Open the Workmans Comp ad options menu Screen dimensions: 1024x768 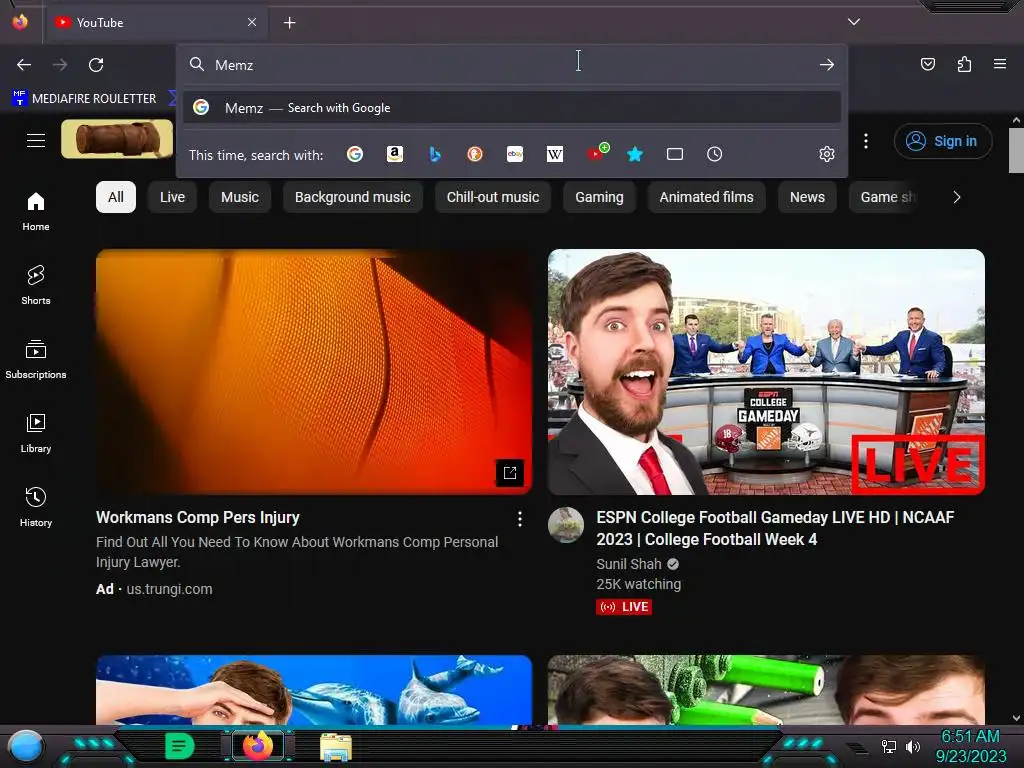pyautogui.click(x=520, y=519)
